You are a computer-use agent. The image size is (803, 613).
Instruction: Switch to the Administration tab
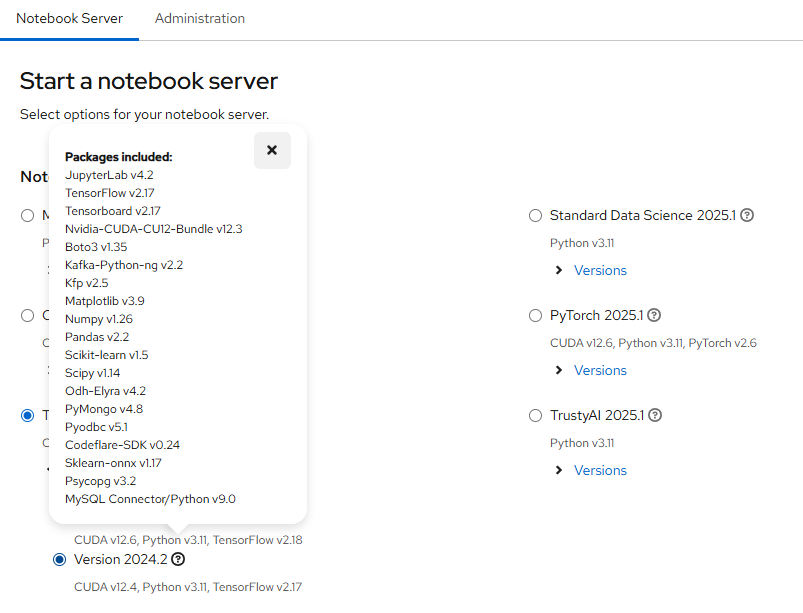click(x=200, y=18)
